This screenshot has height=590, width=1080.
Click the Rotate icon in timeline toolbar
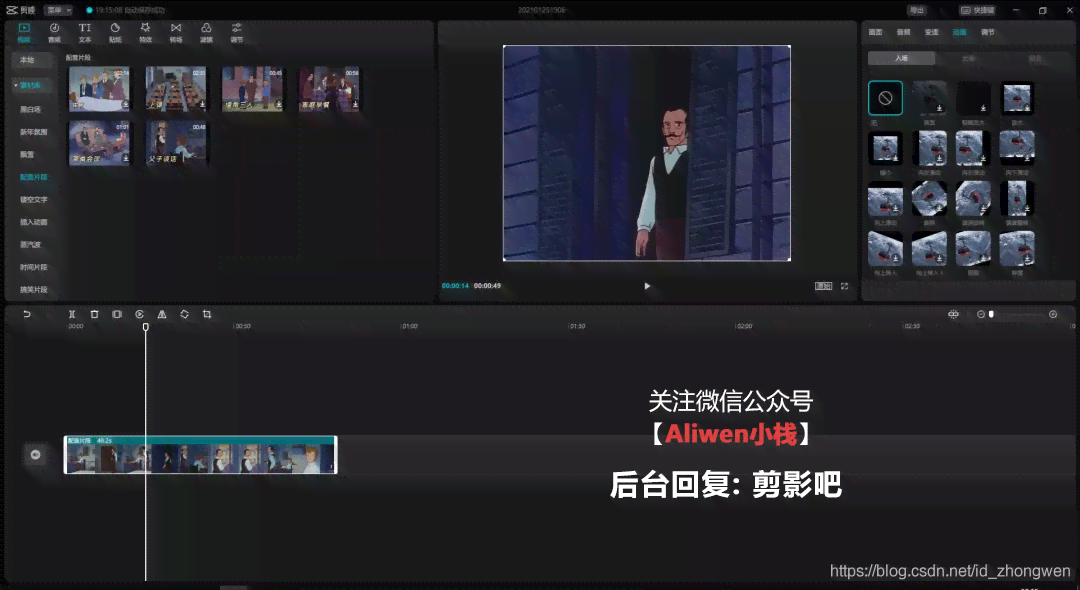[x=185, y=314]
